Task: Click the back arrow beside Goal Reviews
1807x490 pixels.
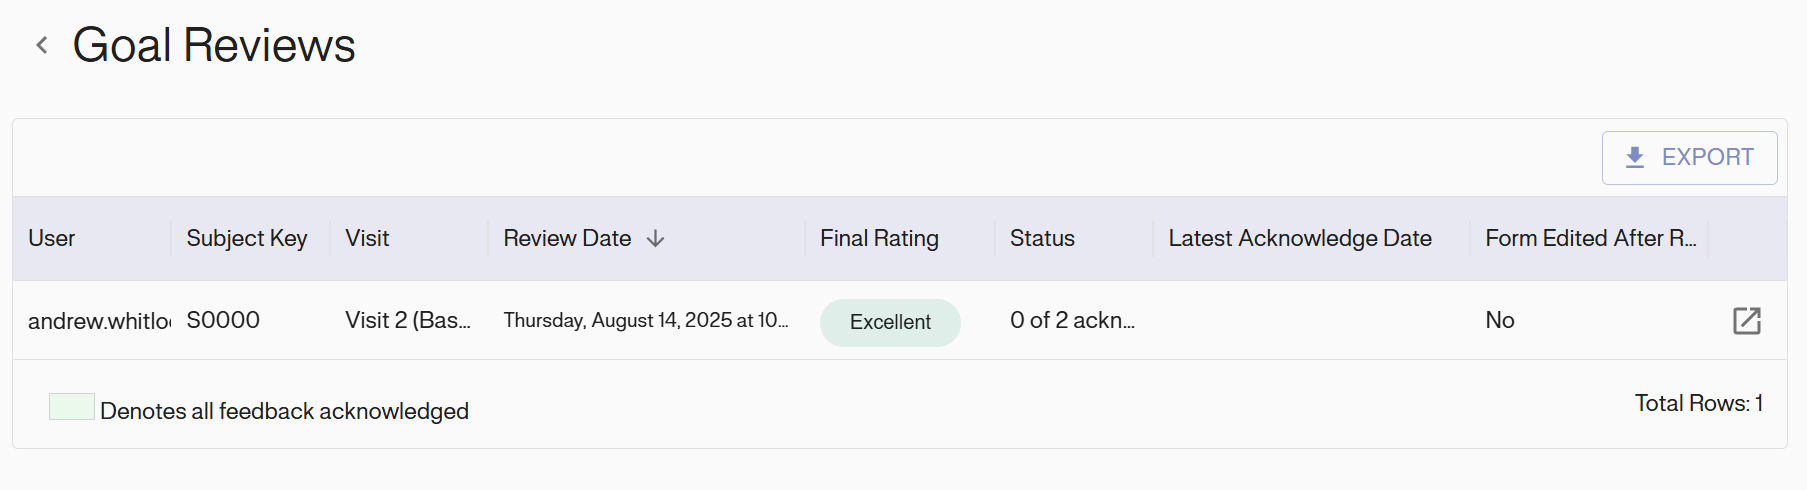Action: pos(42,45)
